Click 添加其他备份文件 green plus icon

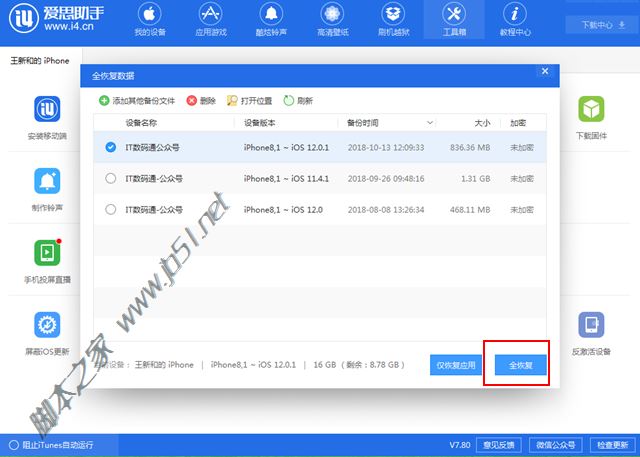pos(104,100)
